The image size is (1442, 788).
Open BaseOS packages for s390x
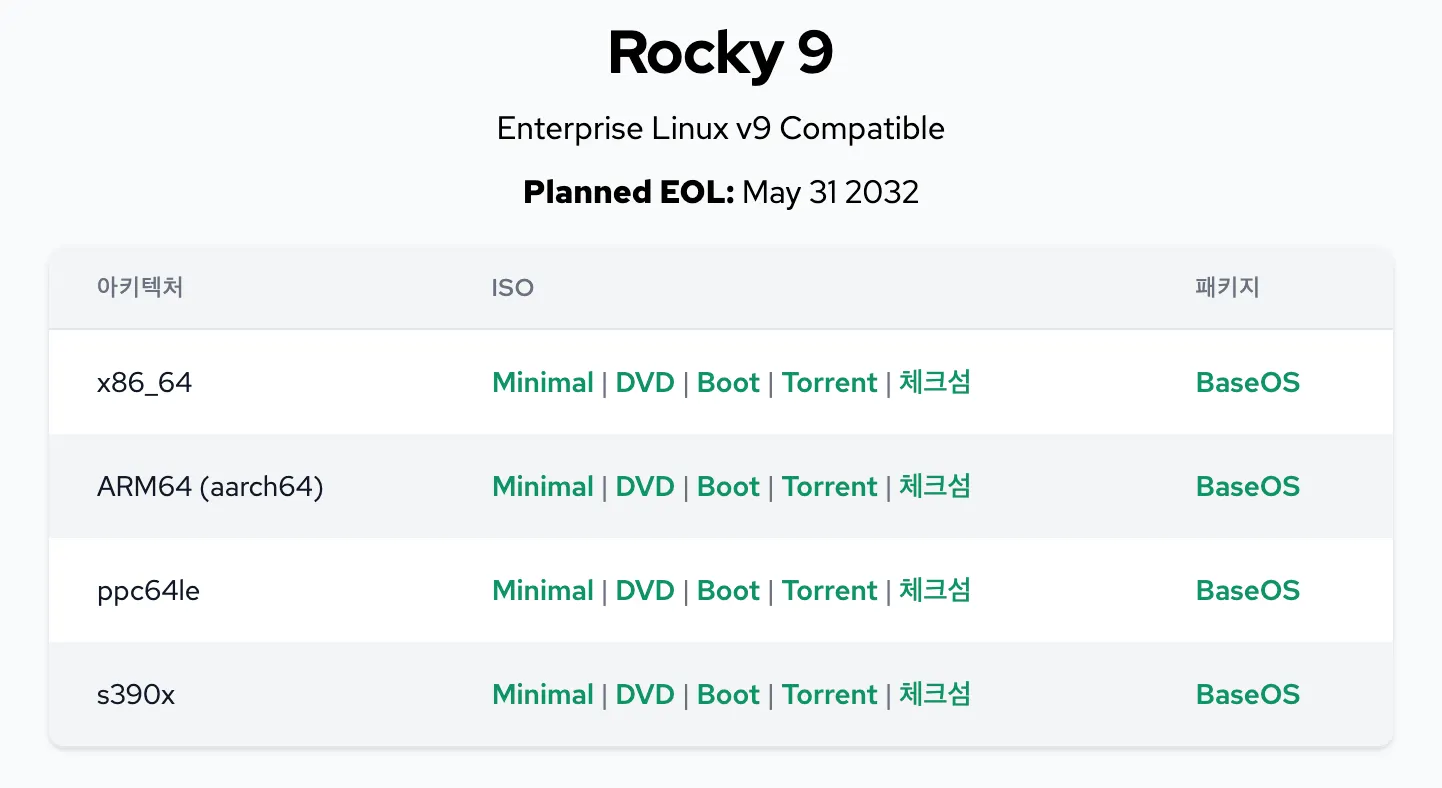point(1247,695)
